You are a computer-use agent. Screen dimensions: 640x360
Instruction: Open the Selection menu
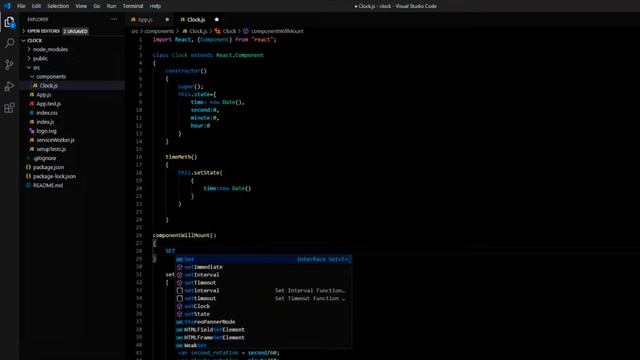[x=58, y=6]
